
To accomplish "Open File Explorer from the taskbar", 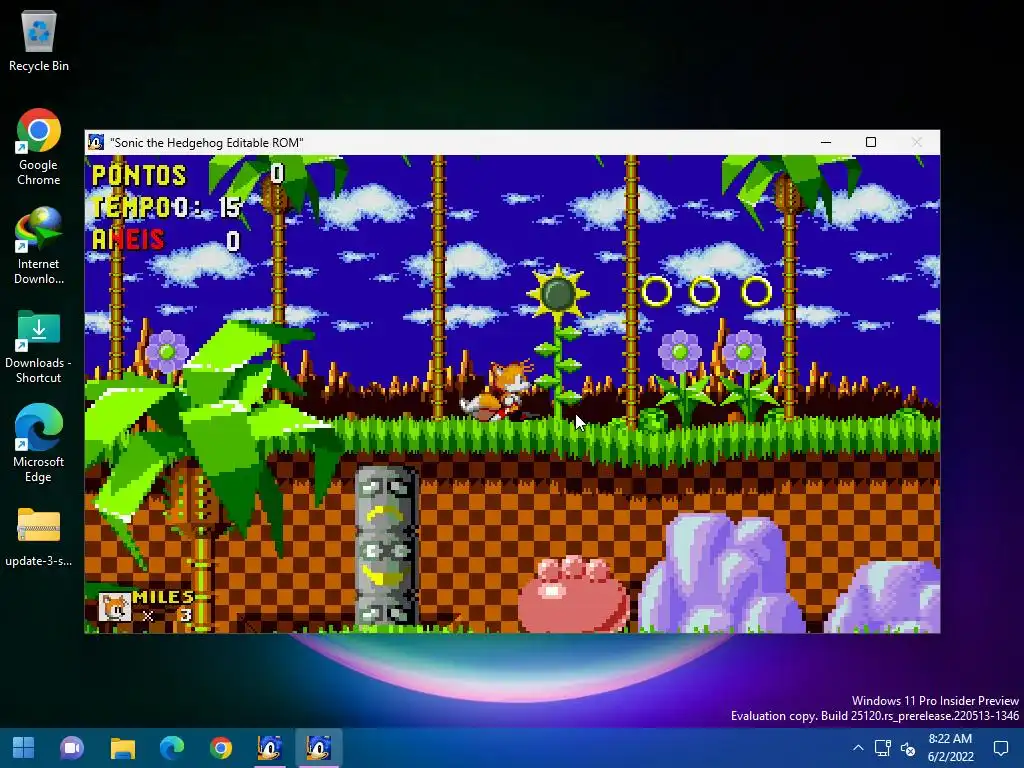I will 122,748.
